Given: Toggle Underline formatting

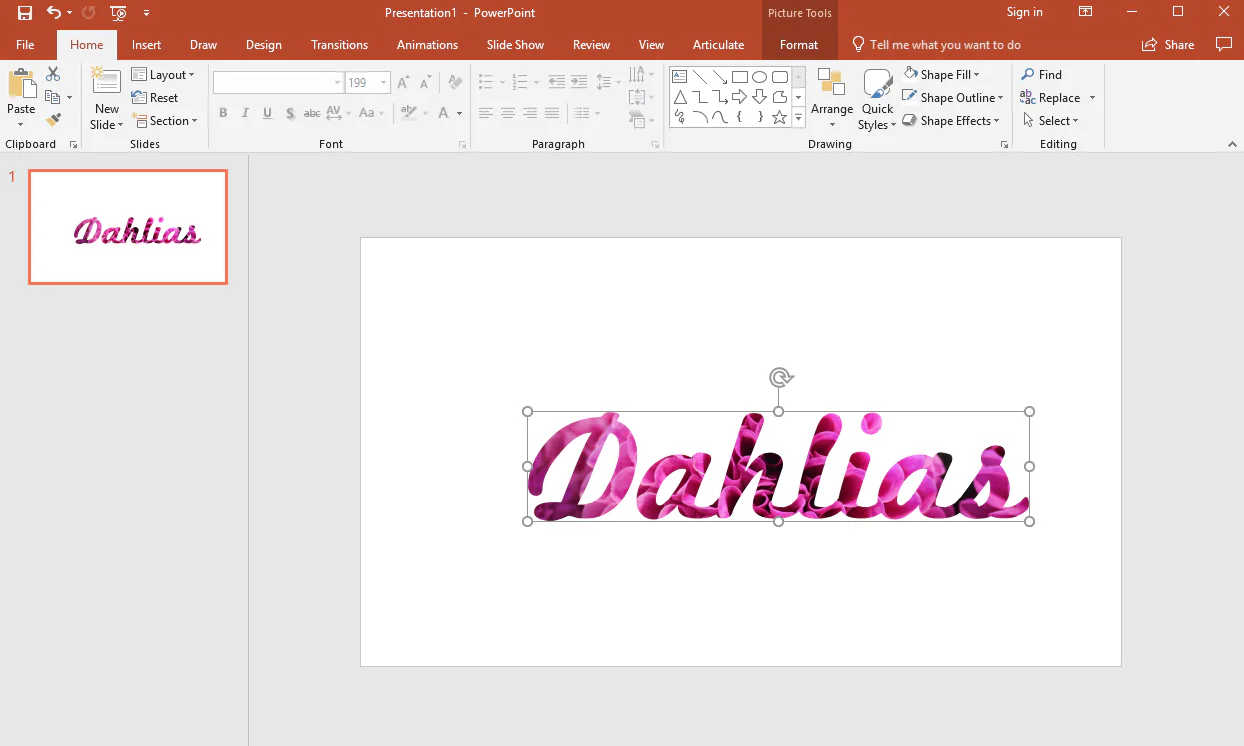Looking at the screenshot, I should coord(267,113).
